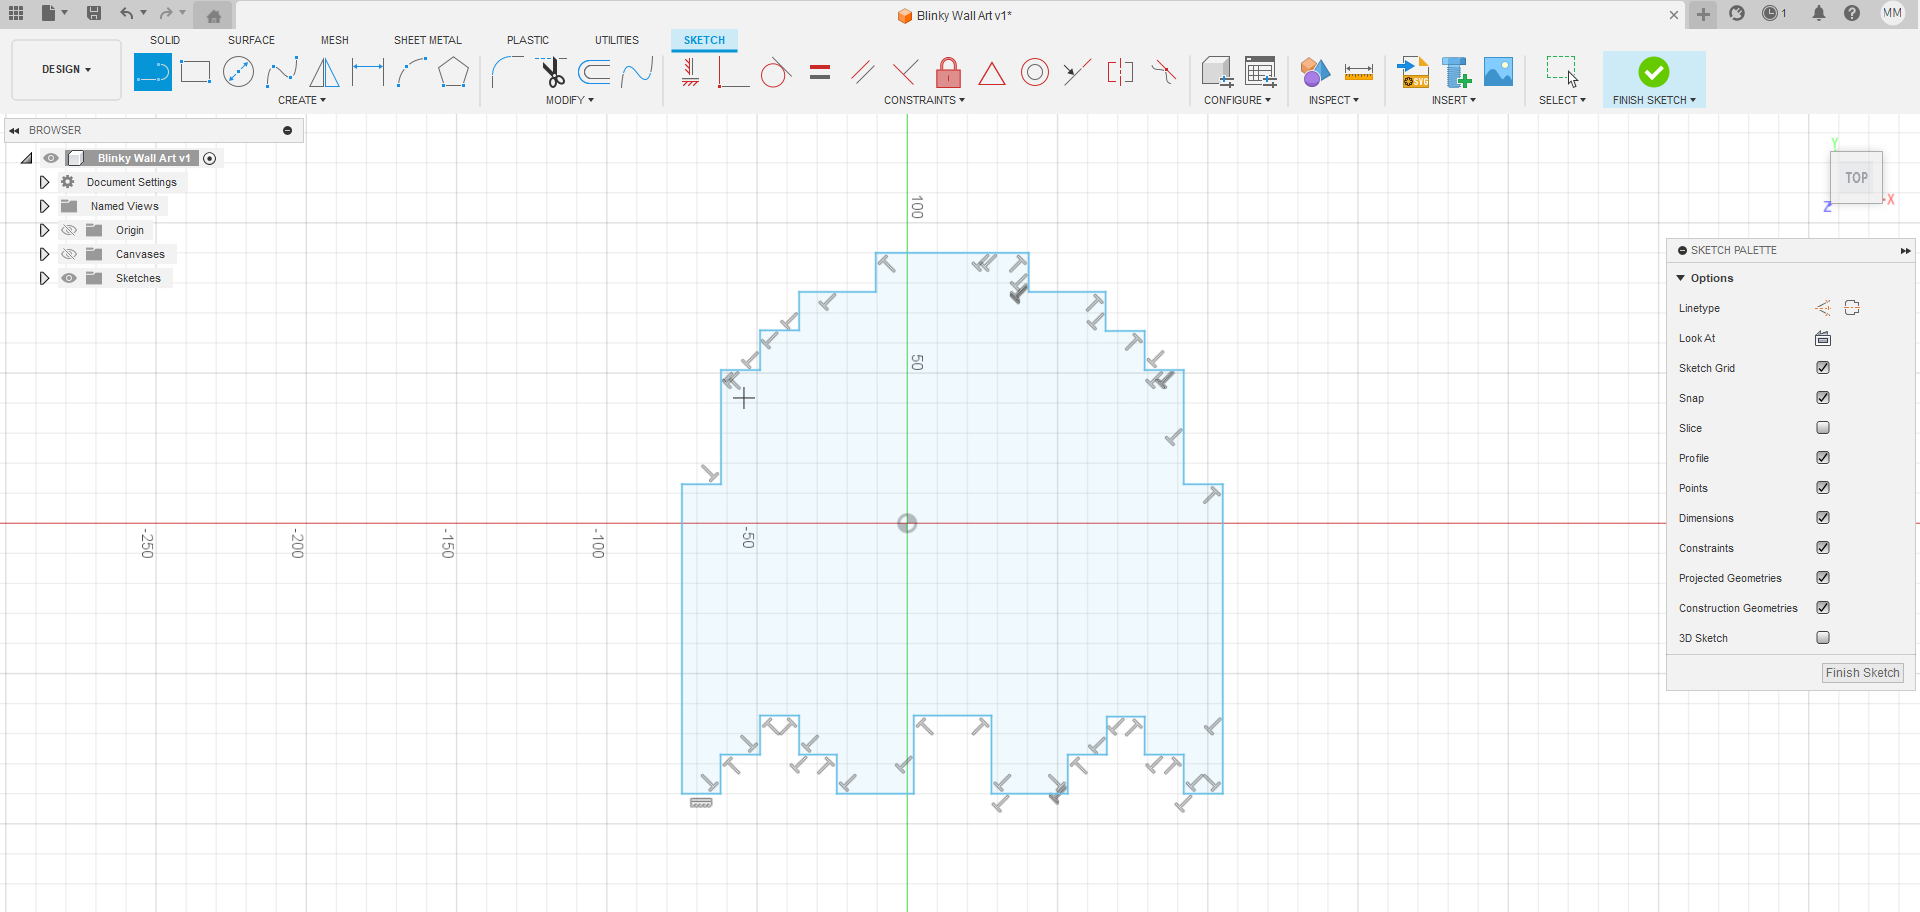Toggle the Projected Geometries checkbox
This screenshot has width=1920, height=912.
1823,578
